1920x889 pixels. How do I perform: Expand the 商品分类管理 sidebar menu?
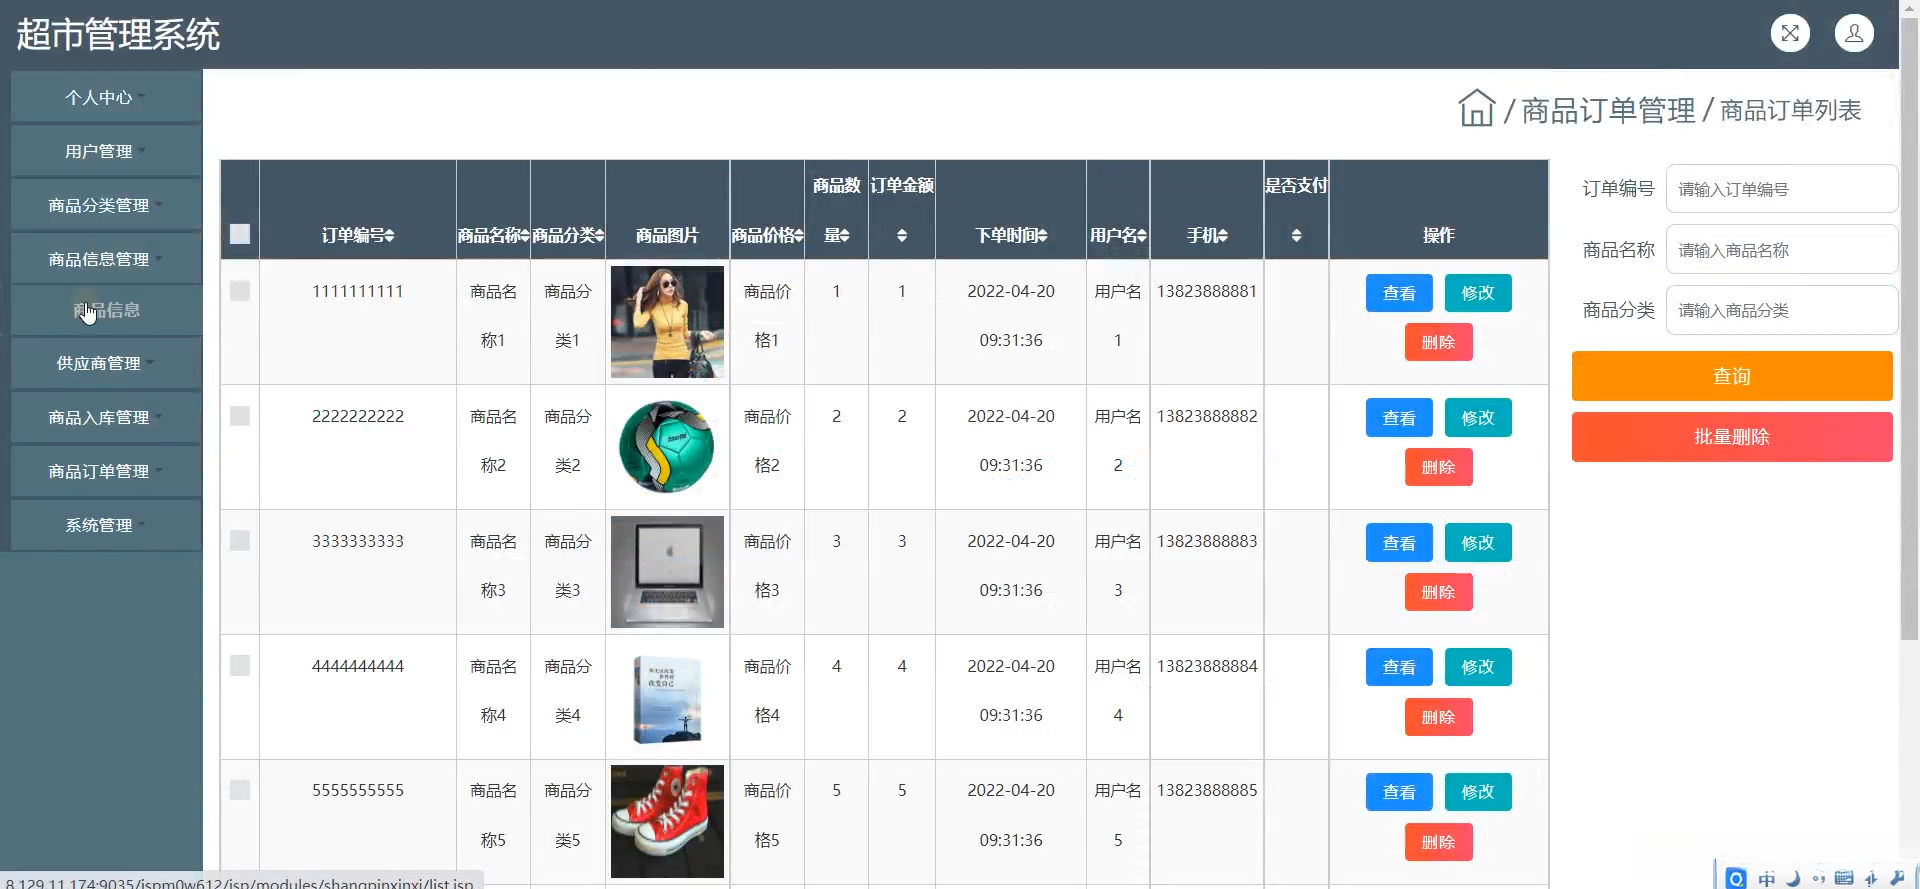(x=106, y=205)
